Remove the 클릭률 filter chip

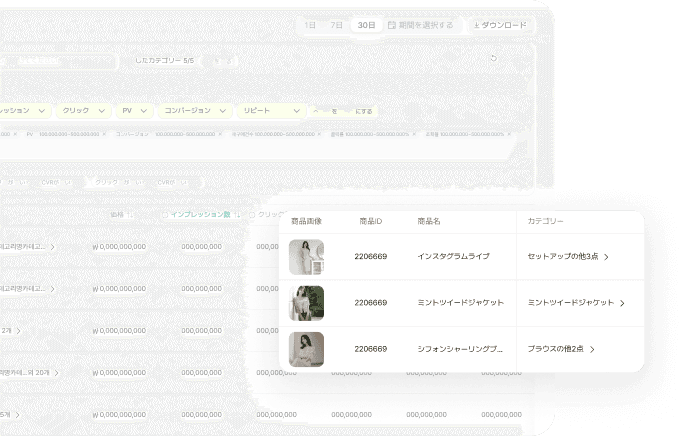(414, 134)
